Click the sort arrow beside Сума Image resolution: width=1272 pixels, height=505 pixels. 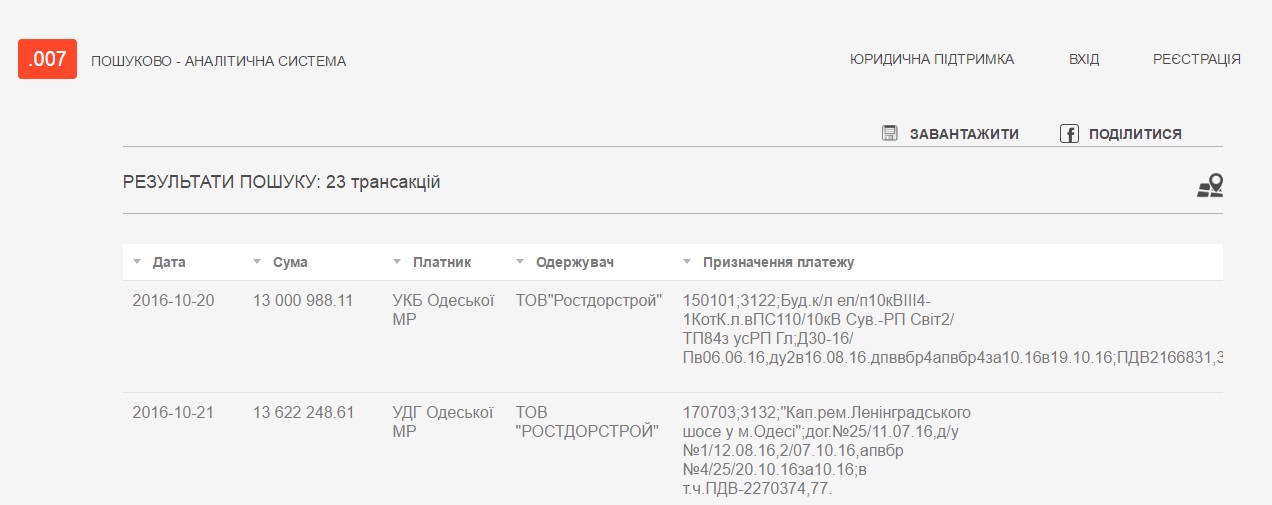point(257,262)
